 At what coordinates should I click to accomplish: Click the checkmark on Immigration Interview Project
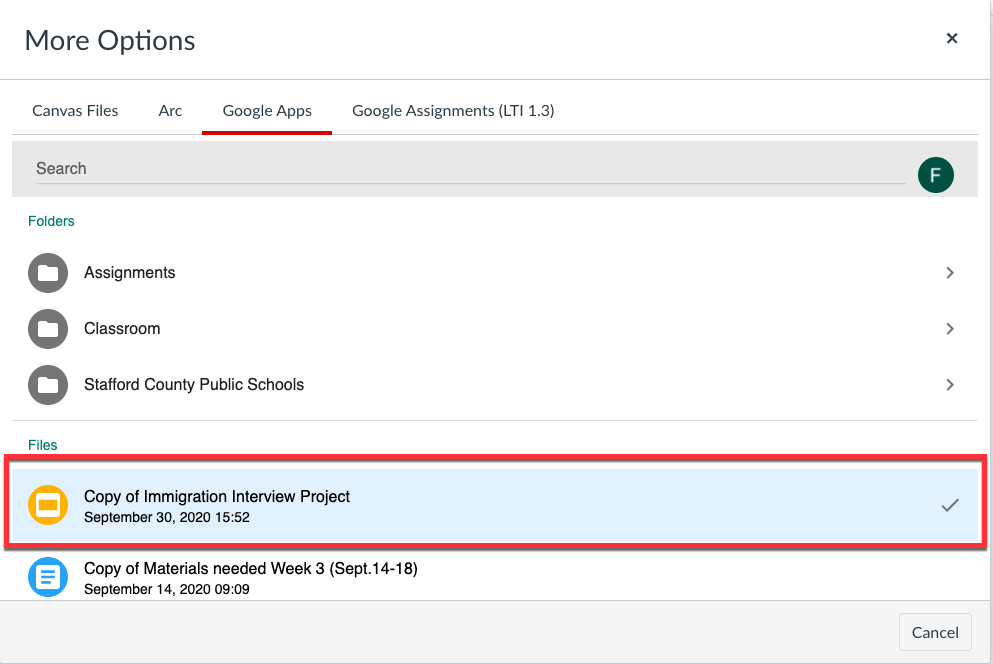pyautogui.click(x=949, y=505)
